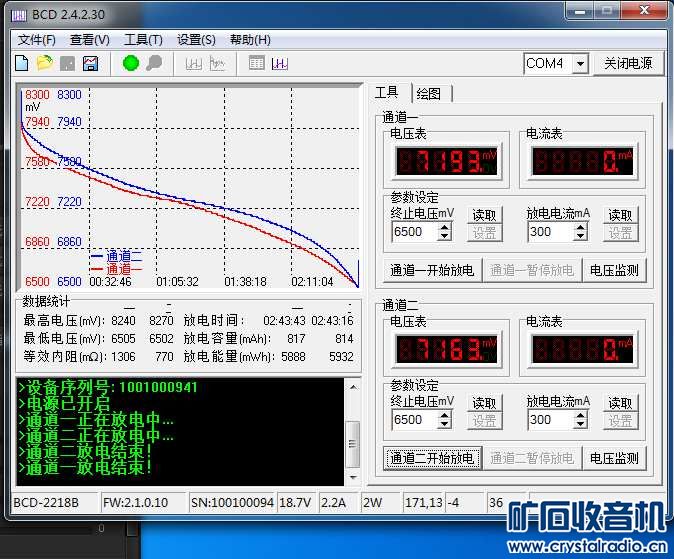This screenshot has width=674, height=559.
Task: Increase channel two cutoff voltage with up arrow
Action: (x=445, y=415)
